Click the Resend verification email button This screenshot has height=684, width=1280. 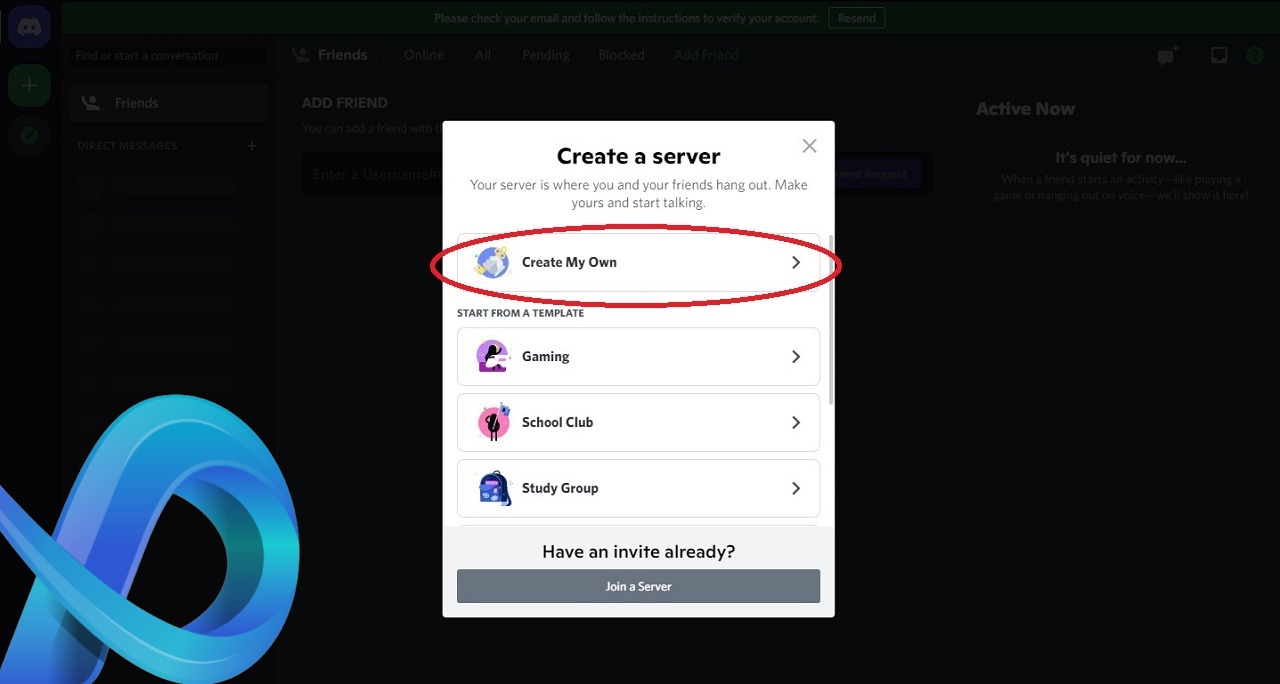click(856, 18)
